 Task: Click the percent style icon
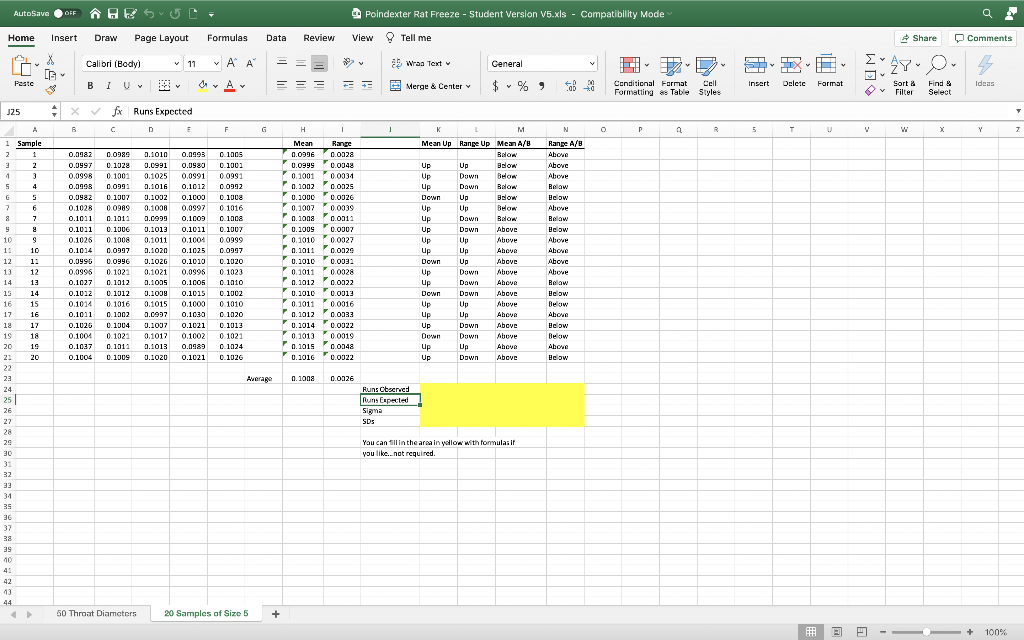523,86
